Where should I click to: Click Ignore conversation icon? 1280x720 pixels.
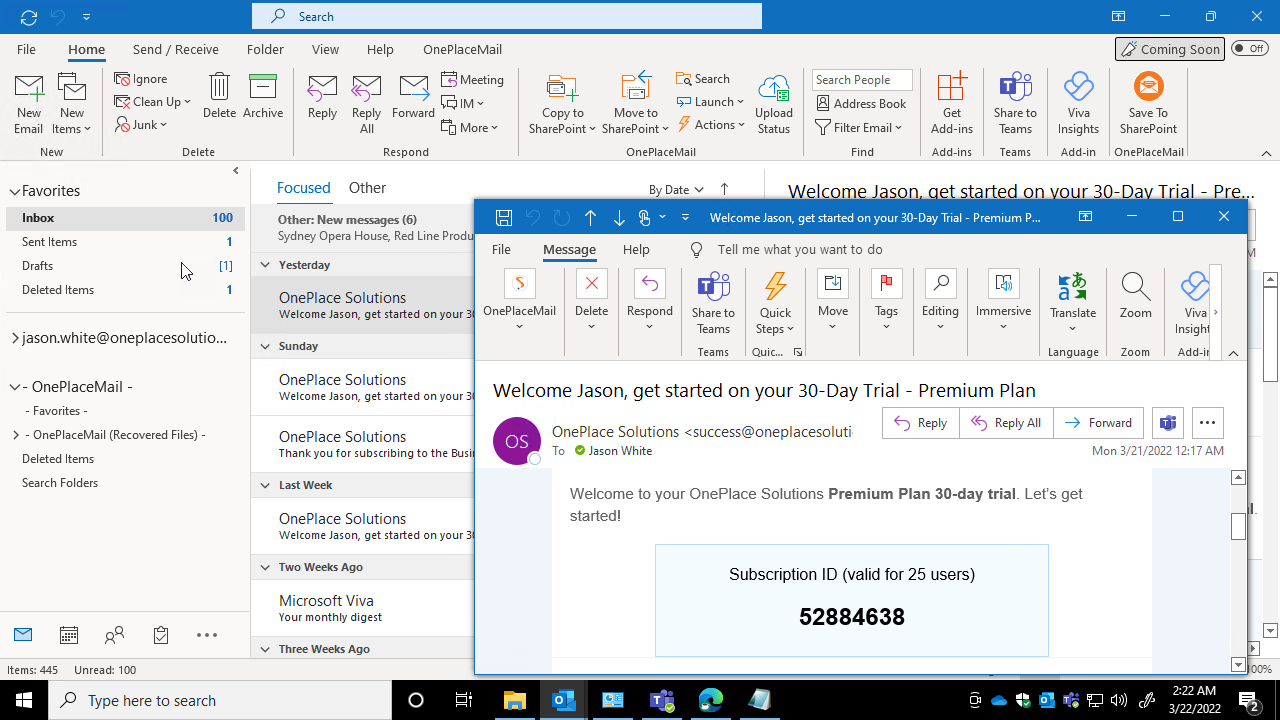tap(141, 79)
